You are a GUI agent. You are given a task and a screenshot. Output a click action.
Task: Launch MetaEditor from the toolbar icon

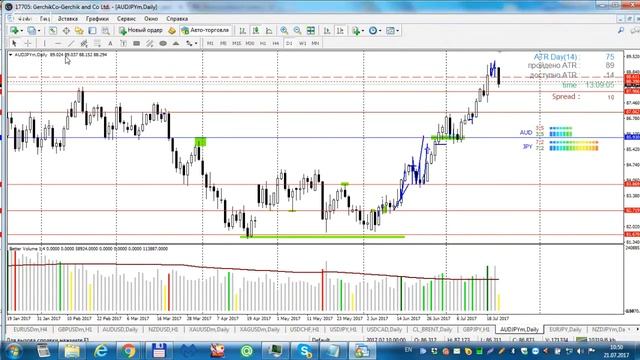point(172,31)
